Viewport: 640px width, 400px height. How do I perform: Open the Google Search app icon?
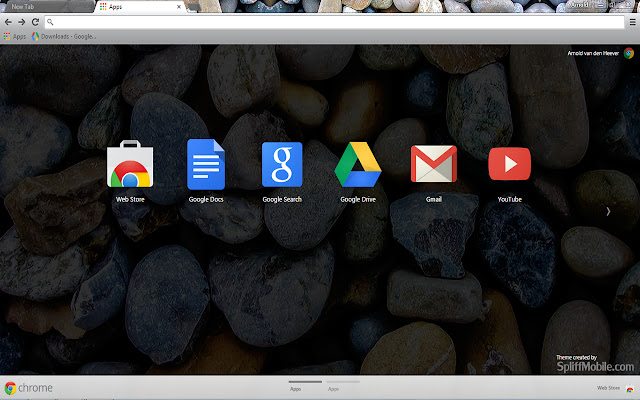[x=282, y=164]
